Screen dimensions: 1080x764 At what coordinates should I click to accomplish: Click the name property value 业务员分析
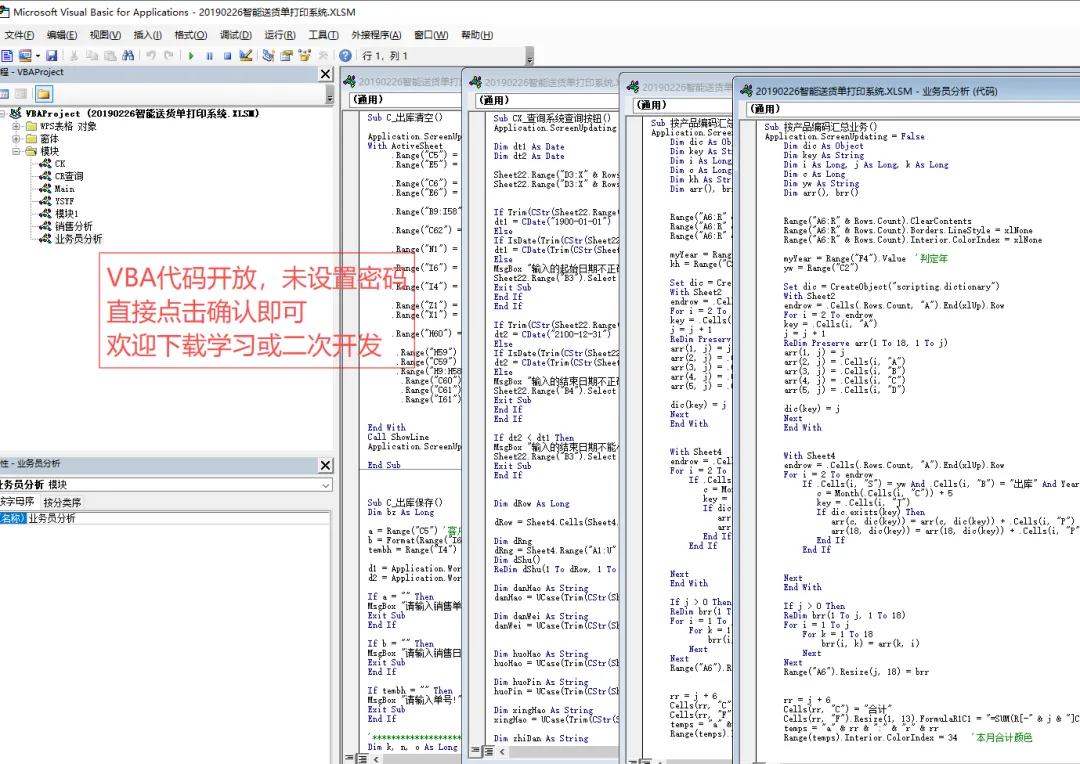(x=178, y=518)
